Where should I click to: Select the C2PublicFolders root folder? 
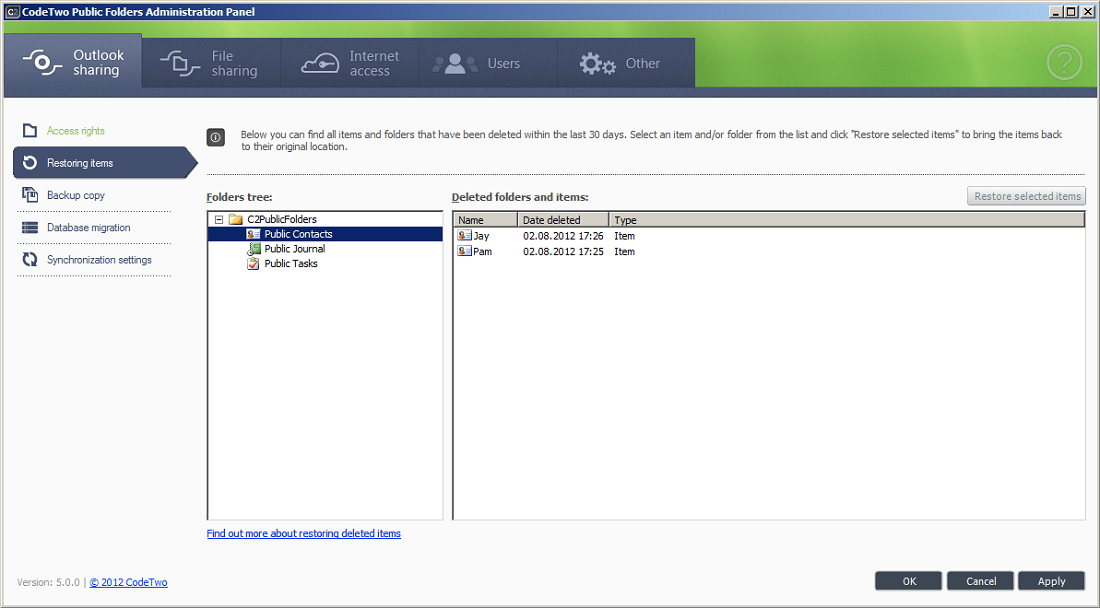[281, 219]
